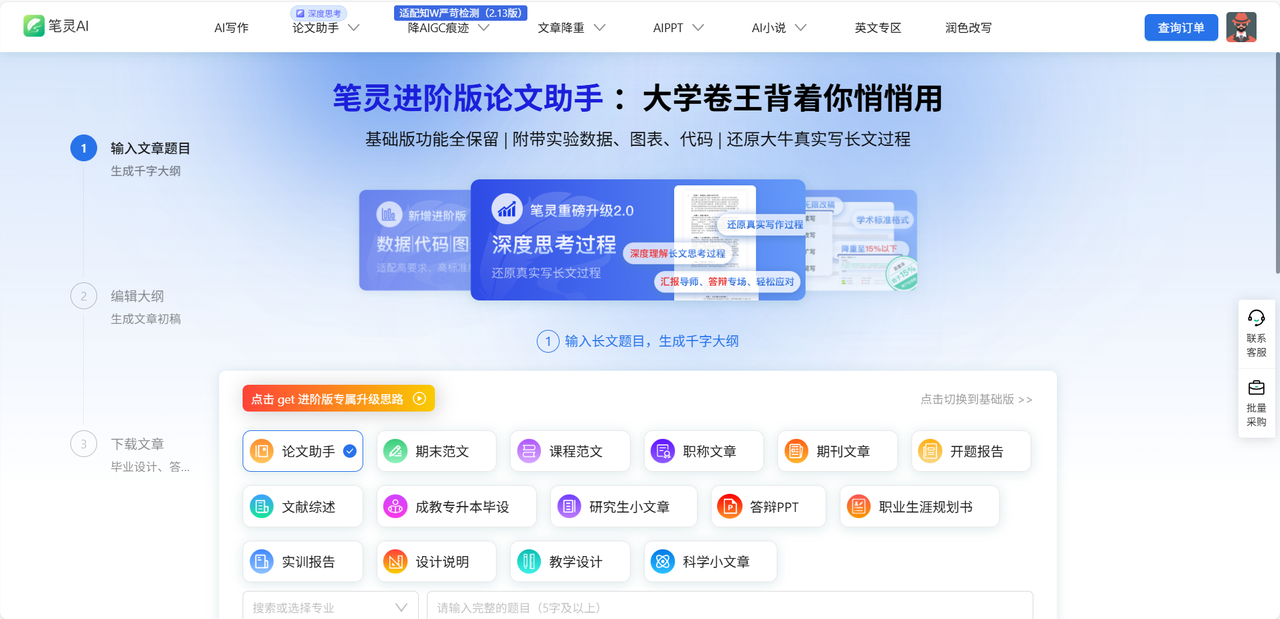1280x619 pixels.
Task: Click the green 期末范文 icon
Action: (395, 451)
